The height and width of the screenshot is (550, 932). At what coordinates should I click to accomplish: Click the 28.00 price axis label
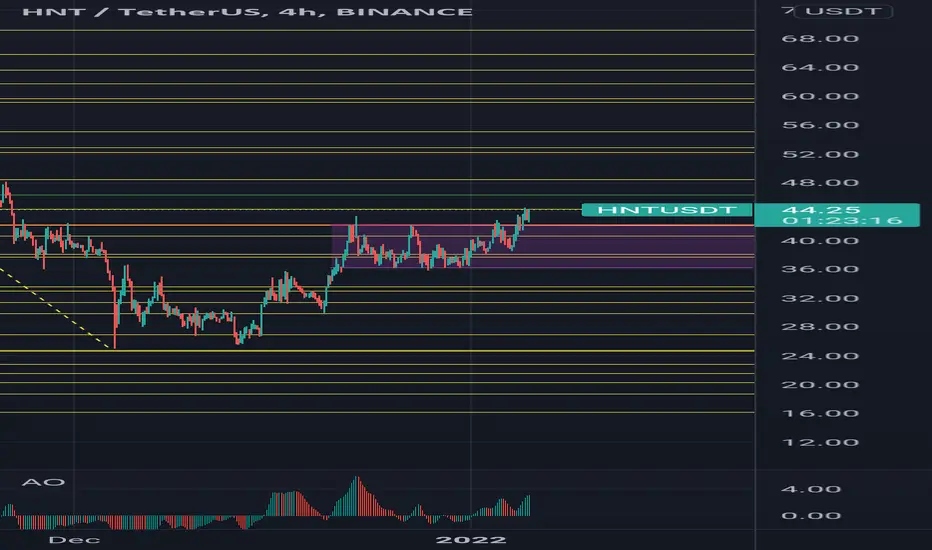tap(820, 327)
